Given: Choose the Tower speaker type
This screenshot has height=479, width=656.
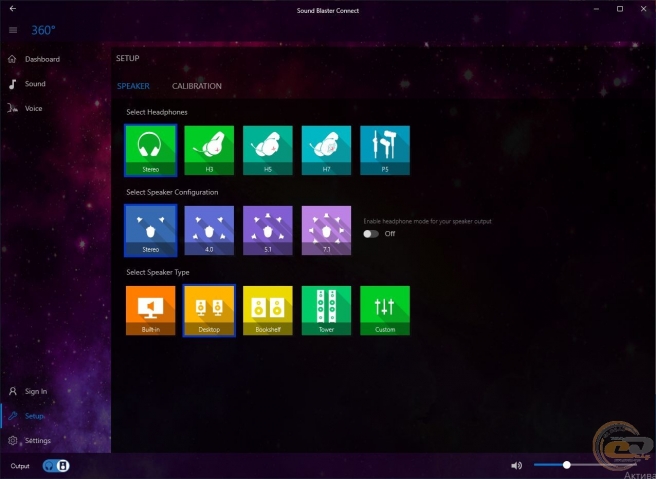Looking at the screenshot, I should [x=326, y=310].
